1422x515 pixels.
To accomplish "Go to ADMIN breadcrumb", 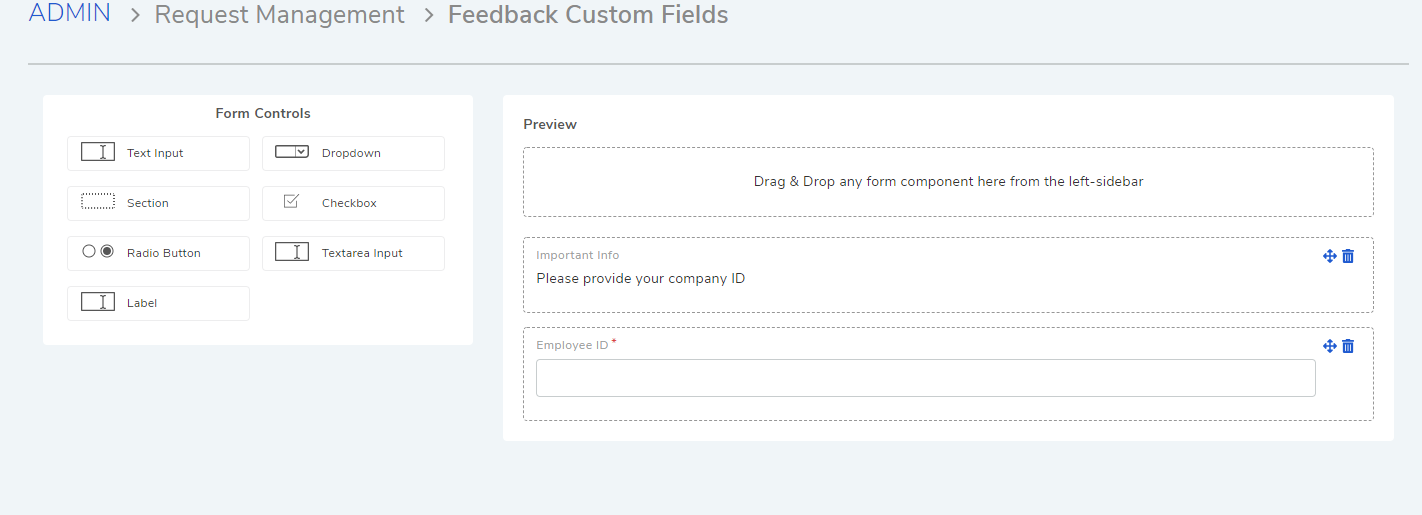I will (70, 14).
